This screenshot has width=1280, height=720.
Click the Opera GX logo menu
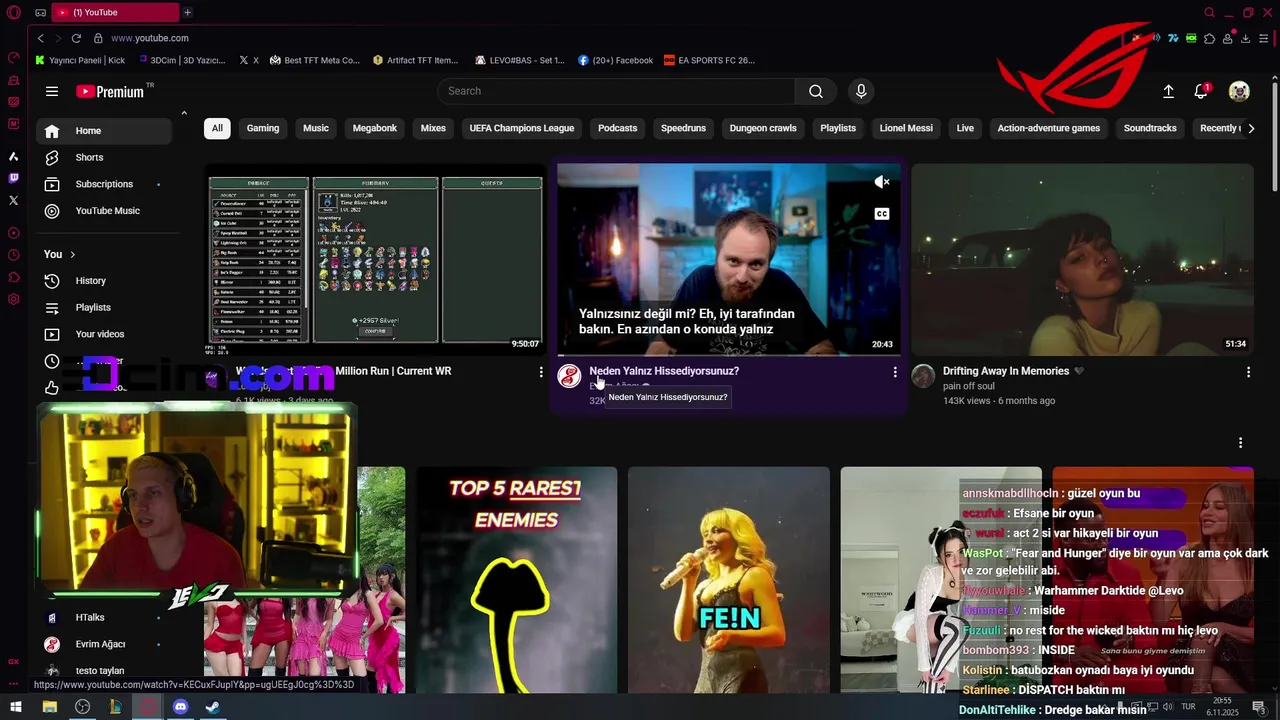coord(14,12)
